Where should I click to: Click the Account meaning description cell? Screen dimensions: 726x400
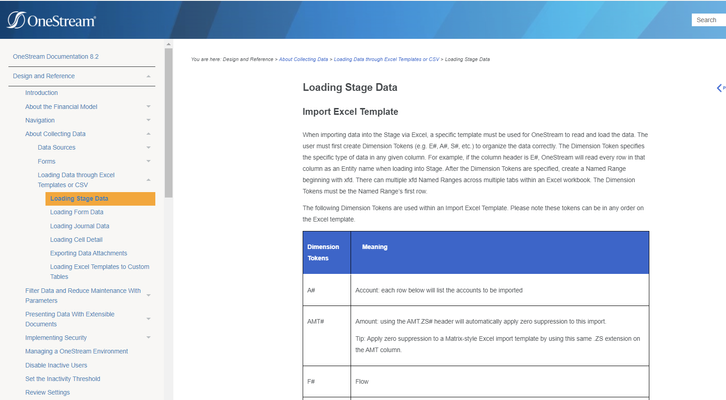[500, 290]
